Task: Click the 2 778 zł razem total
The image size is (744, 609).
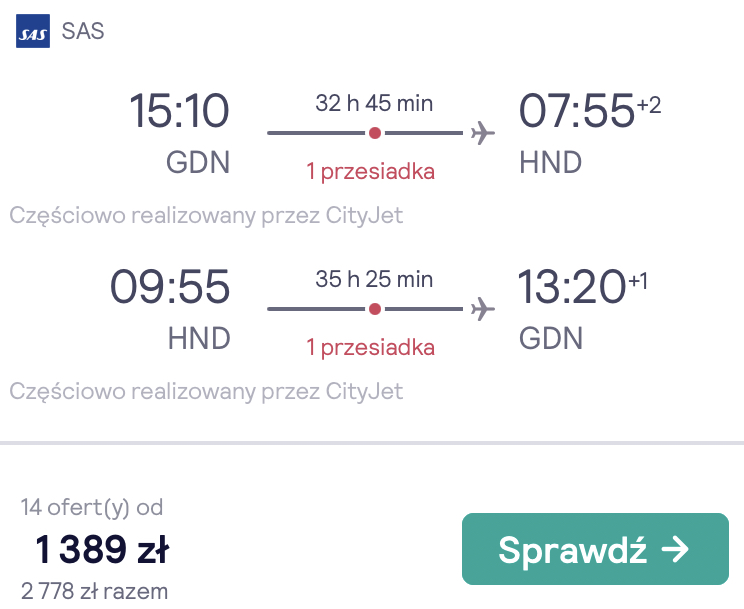Action: [94, 592]
